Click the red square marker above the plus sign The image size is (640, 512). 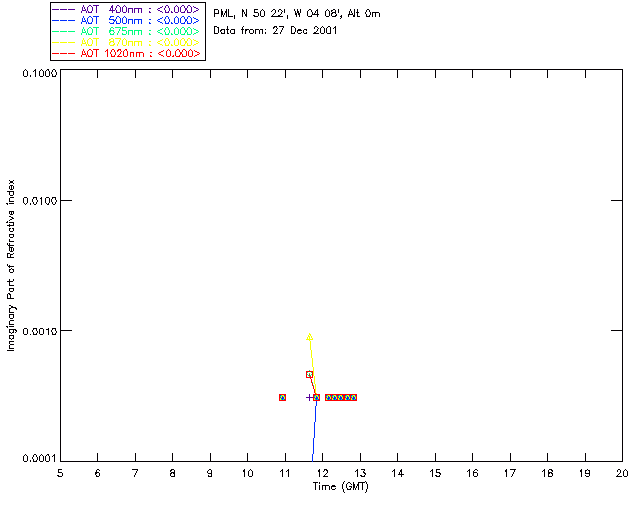point(309,374)
